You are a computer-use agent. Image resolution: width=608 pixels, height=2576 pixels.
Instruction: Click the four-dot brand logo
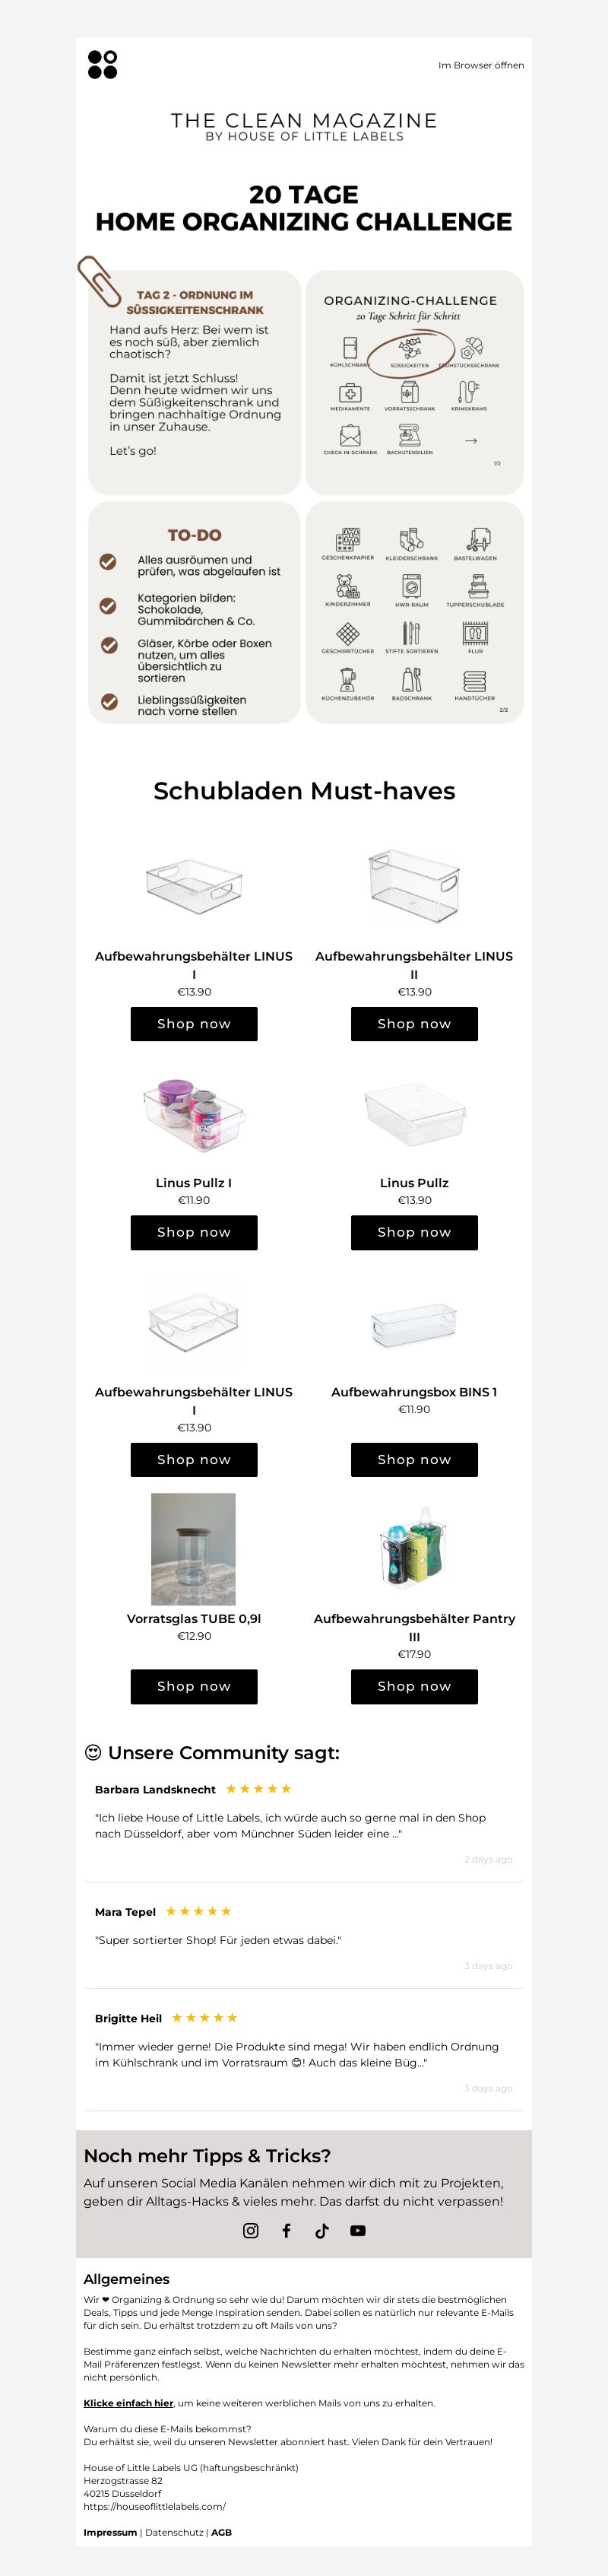pyautogui.click(x=103, y=65)
